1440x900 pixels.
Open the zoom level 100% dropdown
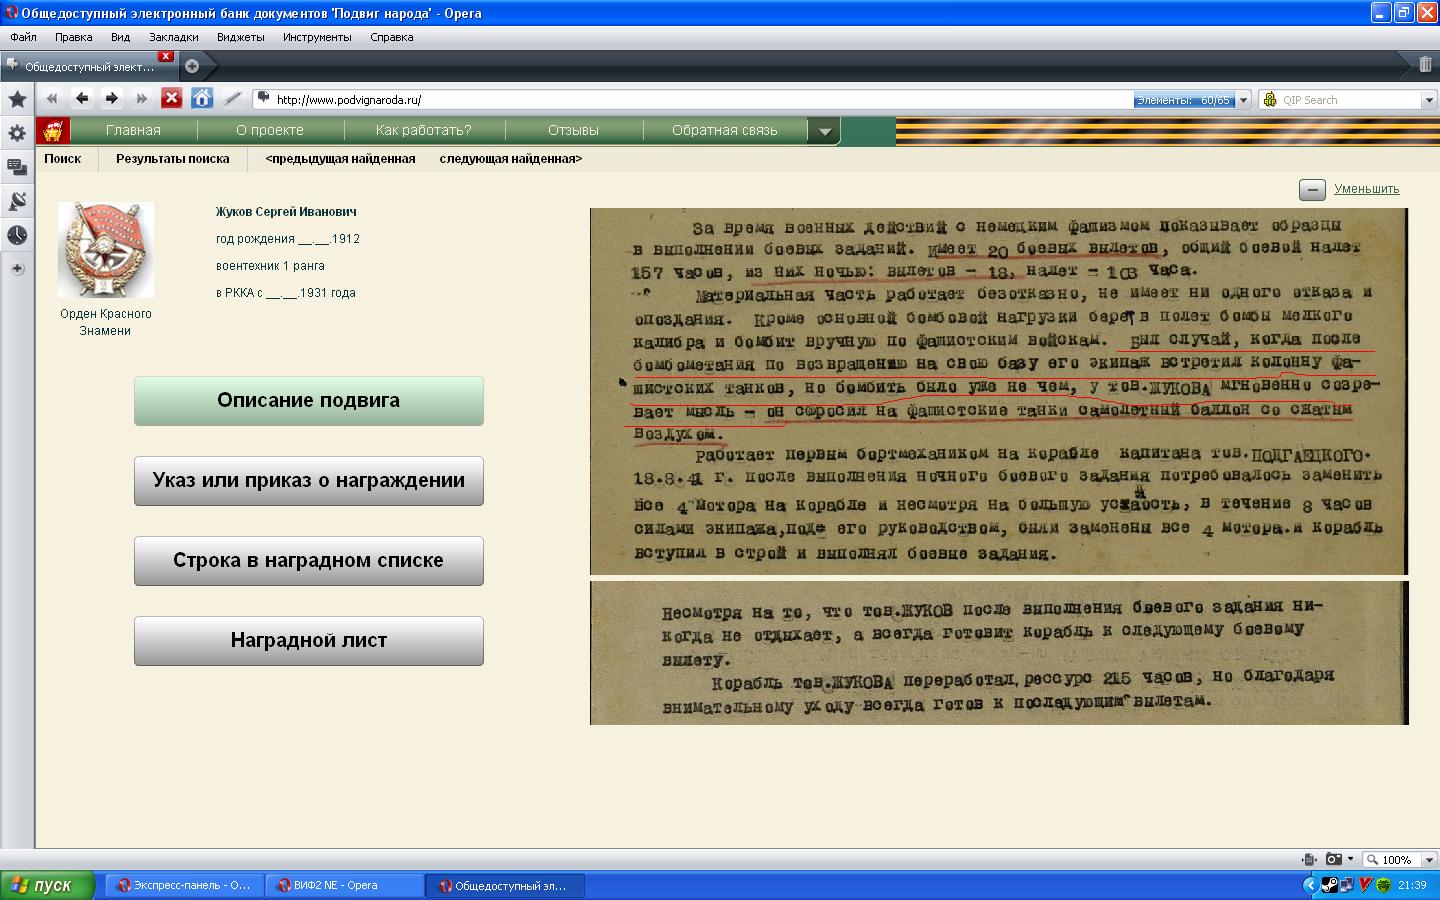[x=1429, y=860]
